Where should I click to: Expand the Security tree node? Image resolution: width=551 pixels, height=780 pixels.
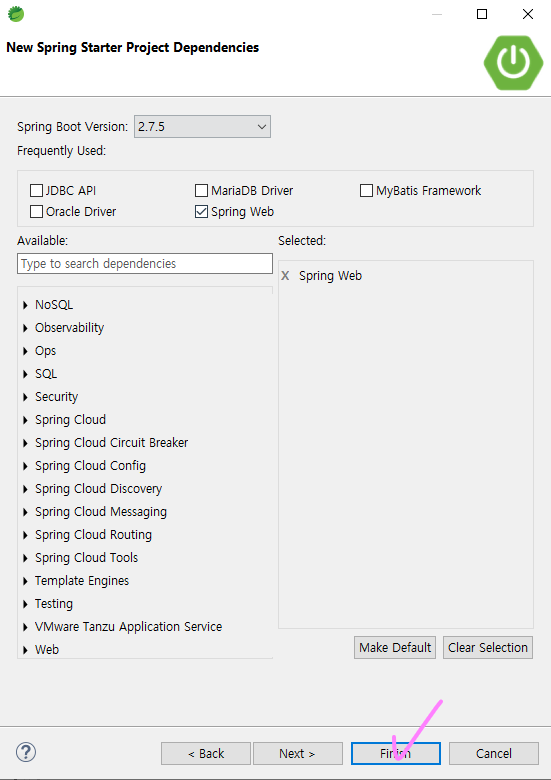25,397
